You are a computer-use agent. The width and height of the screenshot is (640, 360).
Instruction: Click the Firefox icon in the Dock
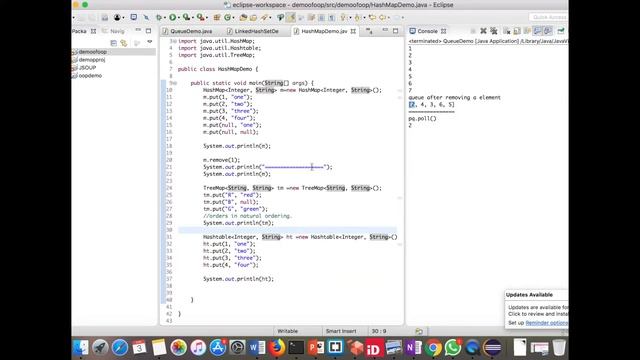click(x=277, y=347)
